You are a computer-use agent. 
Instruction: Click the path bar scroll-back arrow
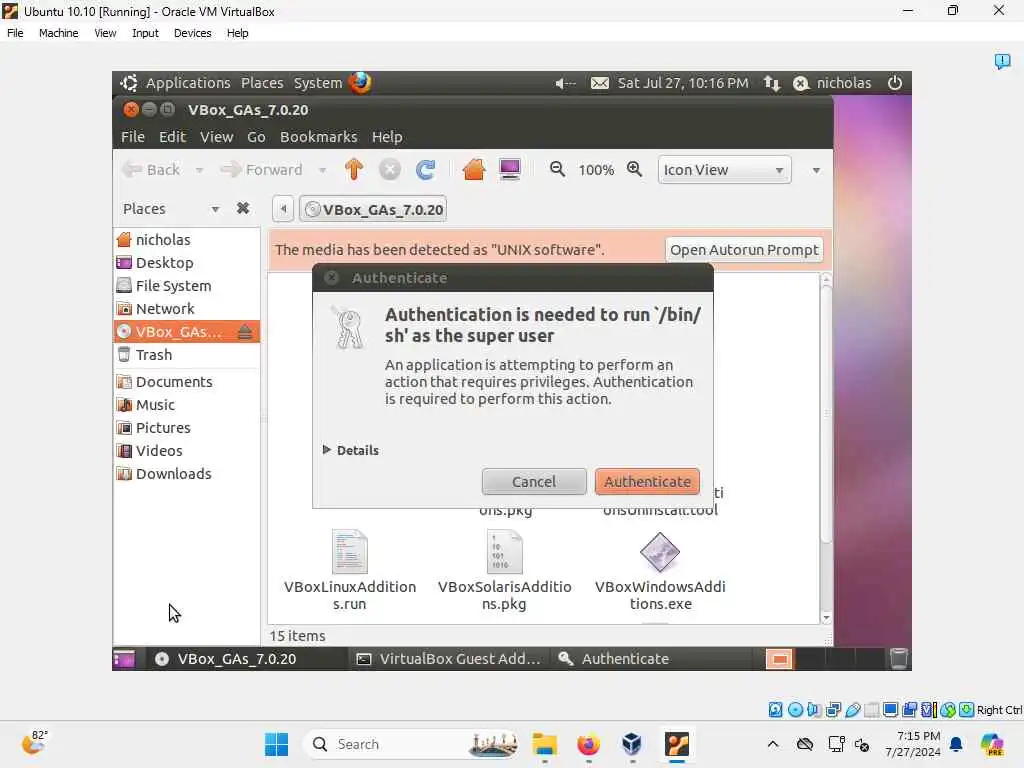point(283,209)
